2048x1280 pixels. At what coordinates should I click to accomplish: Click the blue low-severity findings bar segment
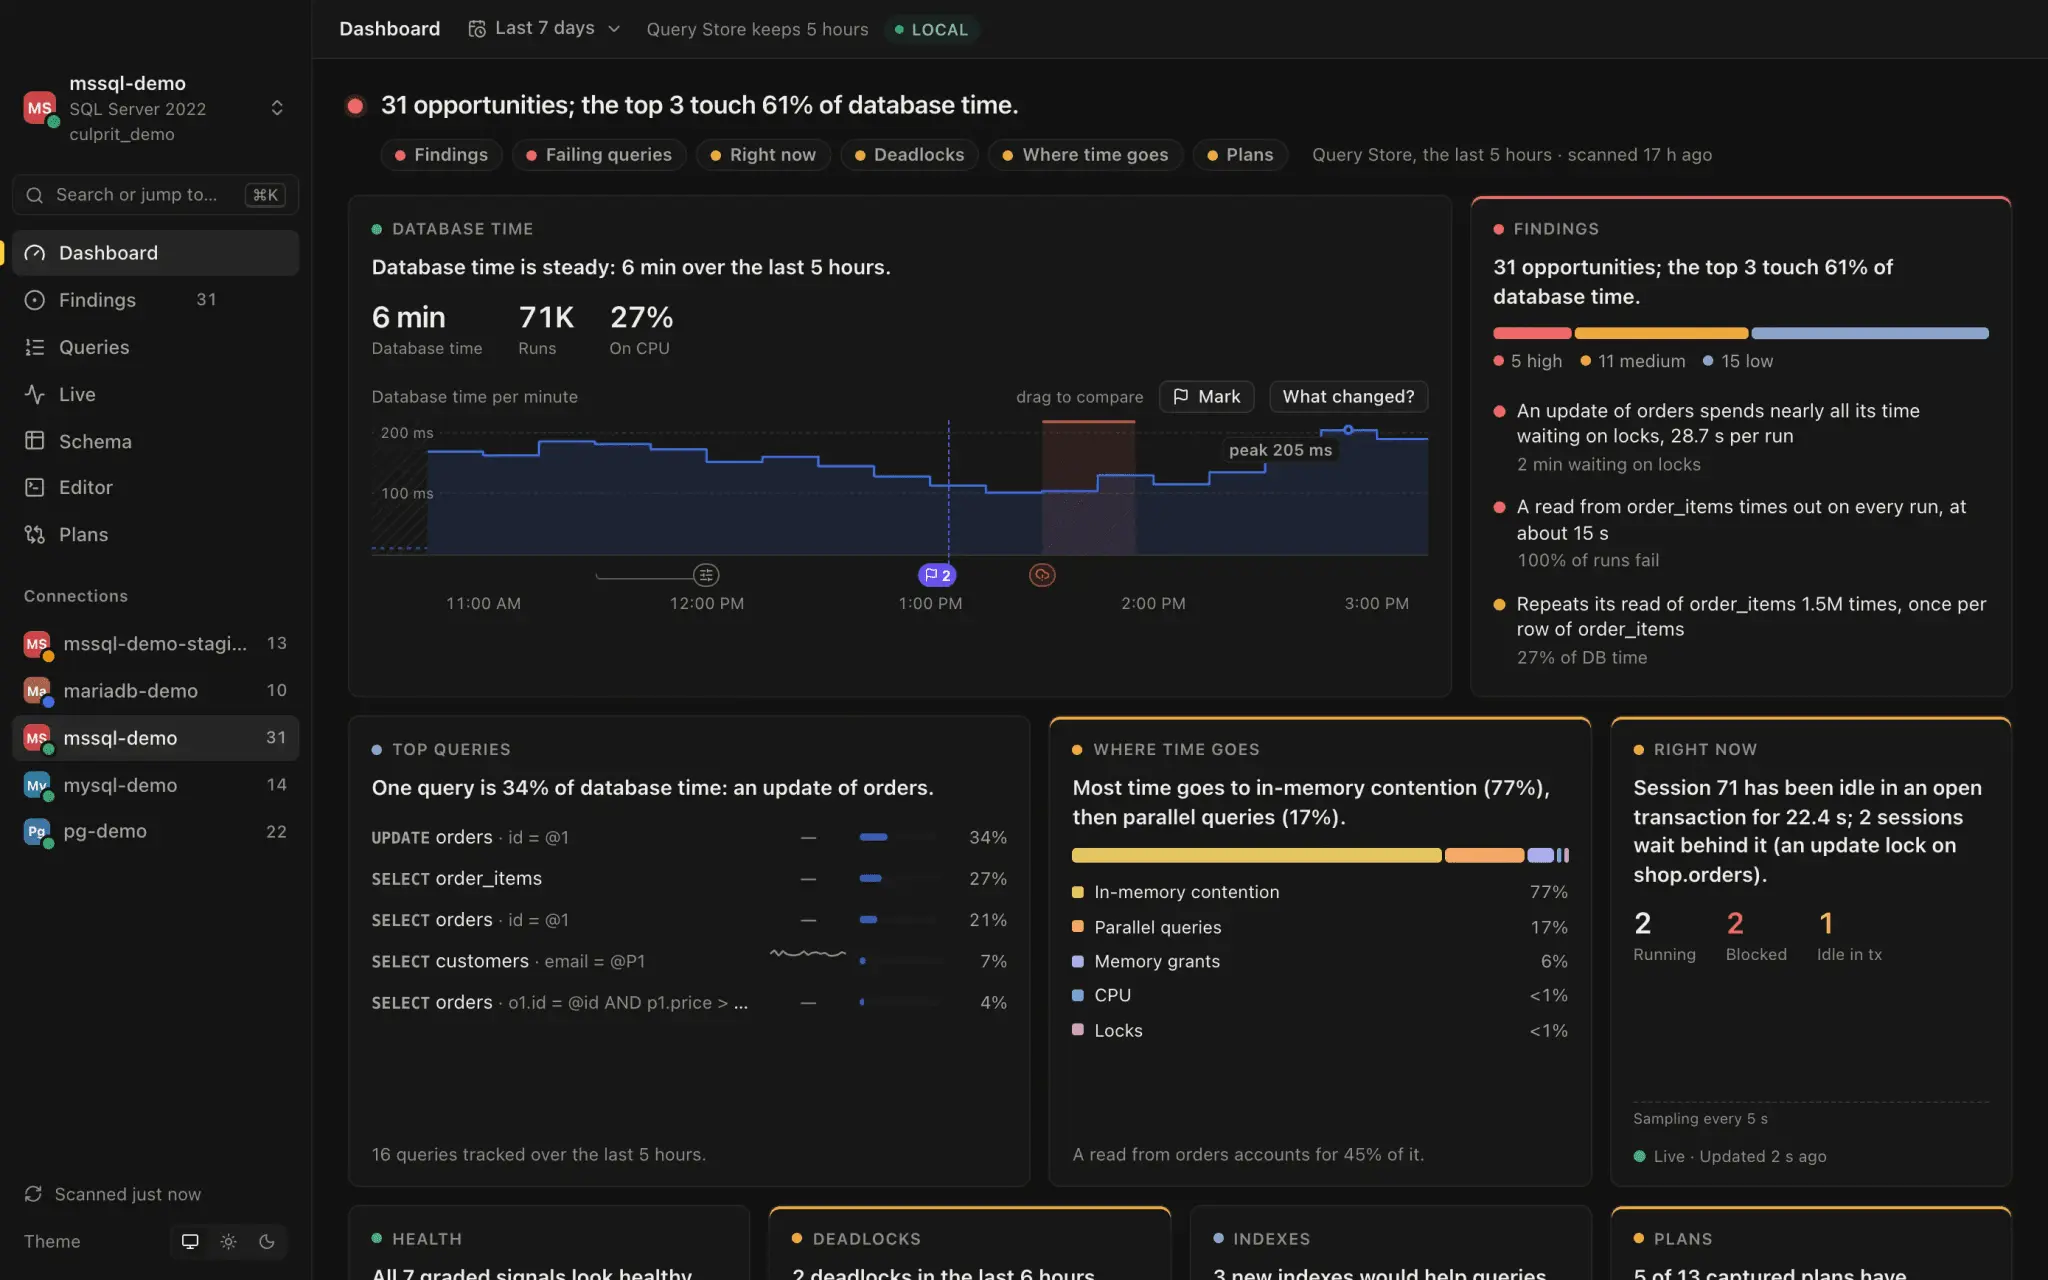[x=1870, y=333]
